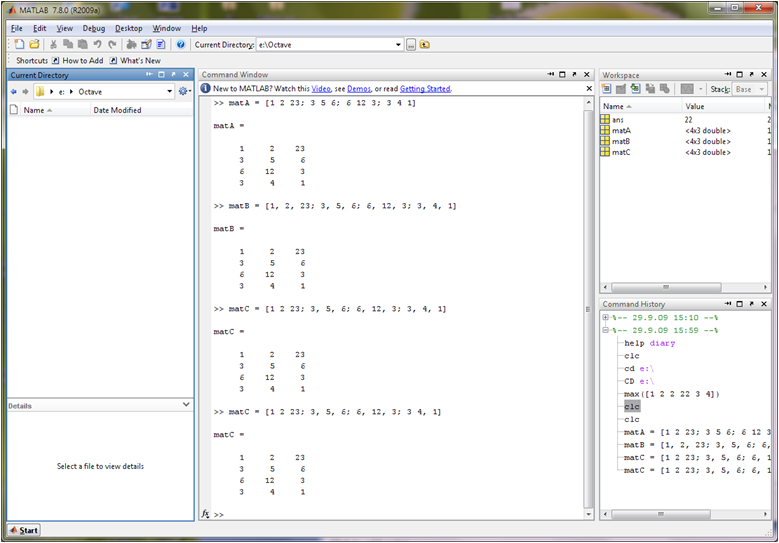
Task: Undock the Command History panel
Action: coord(752,304)
